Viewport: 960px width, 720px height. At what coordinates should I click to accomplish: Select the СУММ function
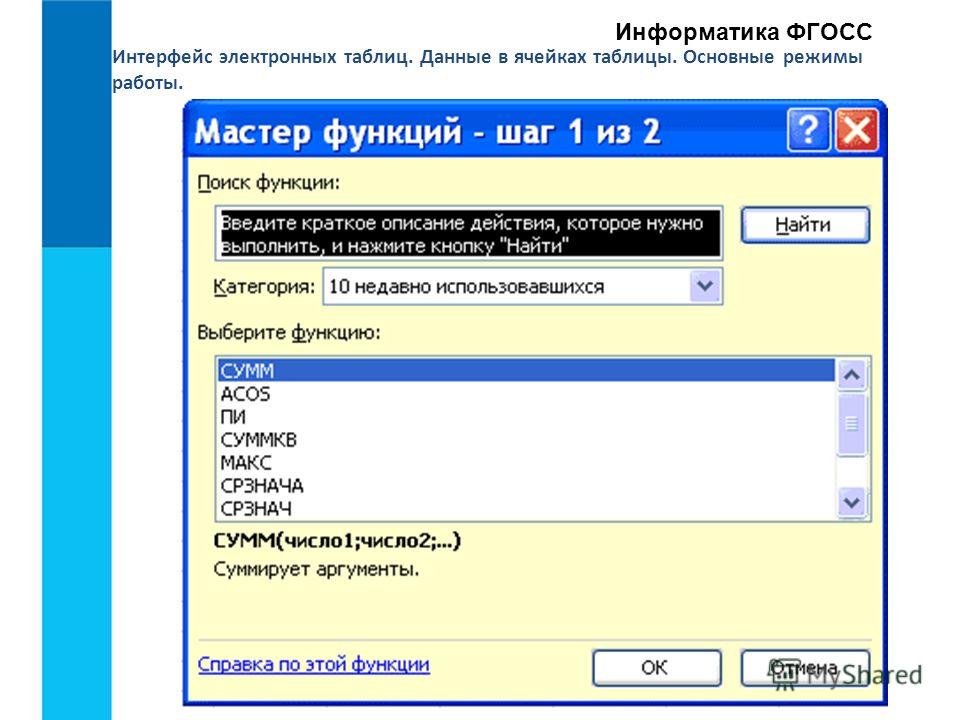526,370
